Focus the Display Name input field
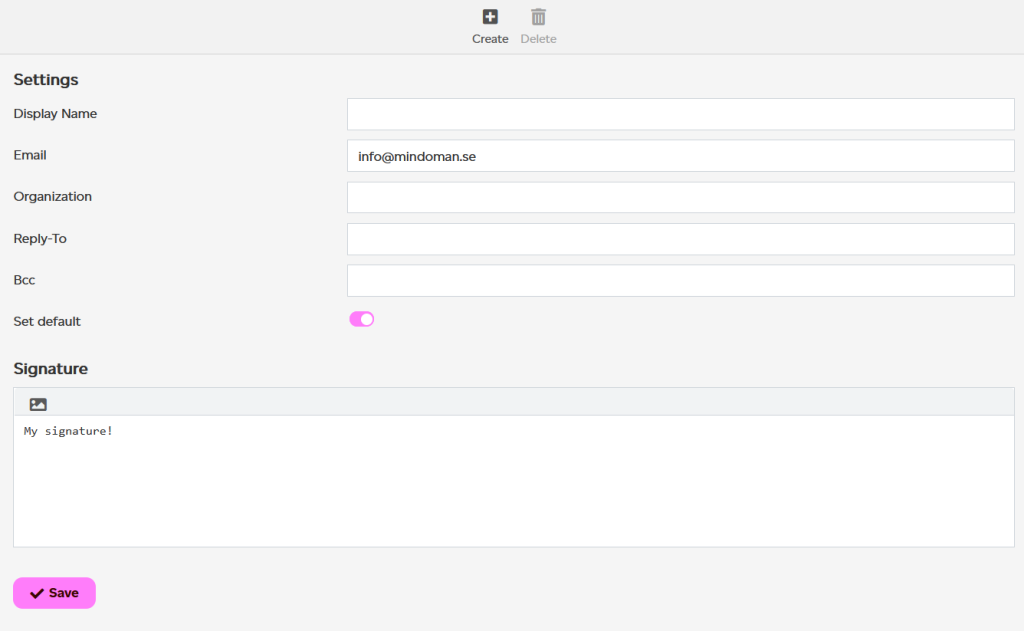The image size is (1024, 631). [680, 114]
